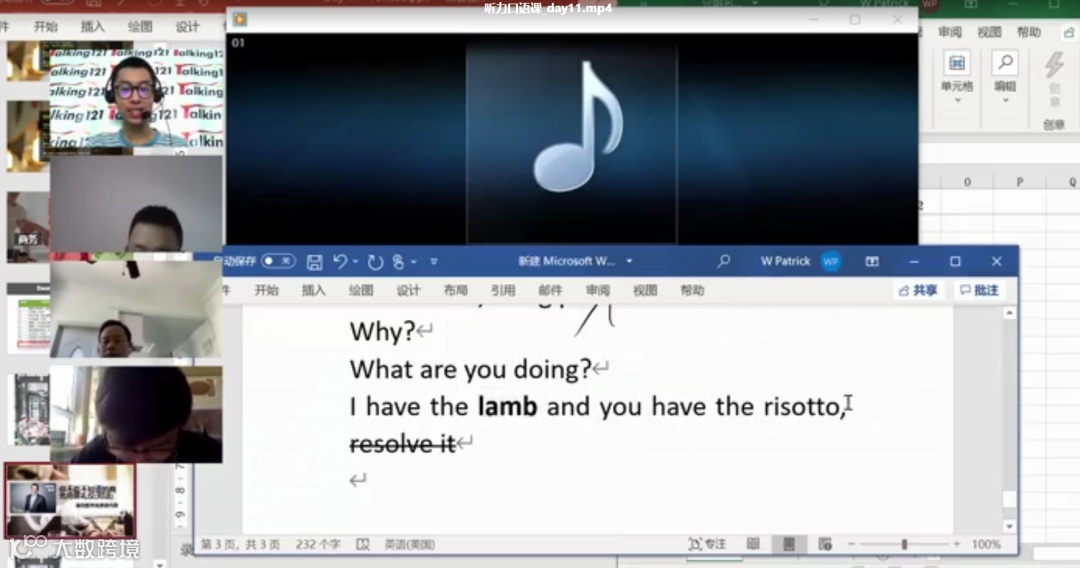The width and height of the screenshot is (1080, 568).
Task: Select column P header in Excel
Action: tap(1019, 182)
